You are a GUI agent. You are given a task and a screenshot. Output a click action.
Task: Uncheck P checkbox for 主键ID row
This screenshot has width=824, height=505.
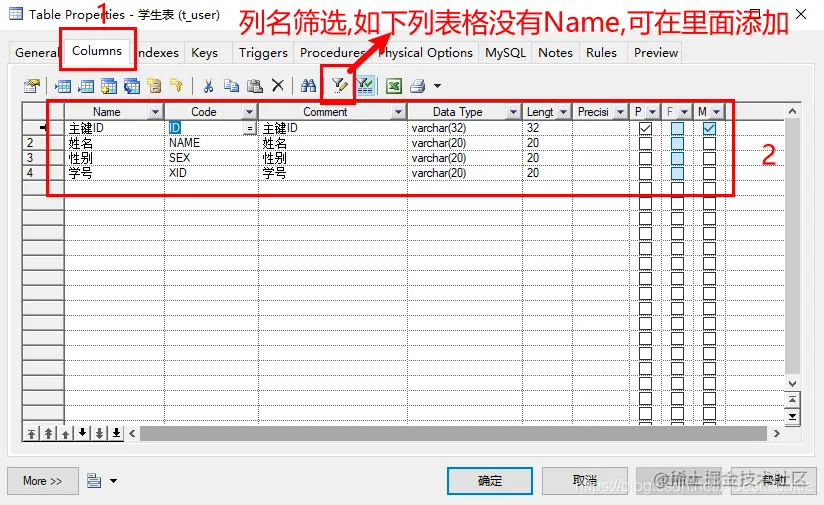pos(645,128)
